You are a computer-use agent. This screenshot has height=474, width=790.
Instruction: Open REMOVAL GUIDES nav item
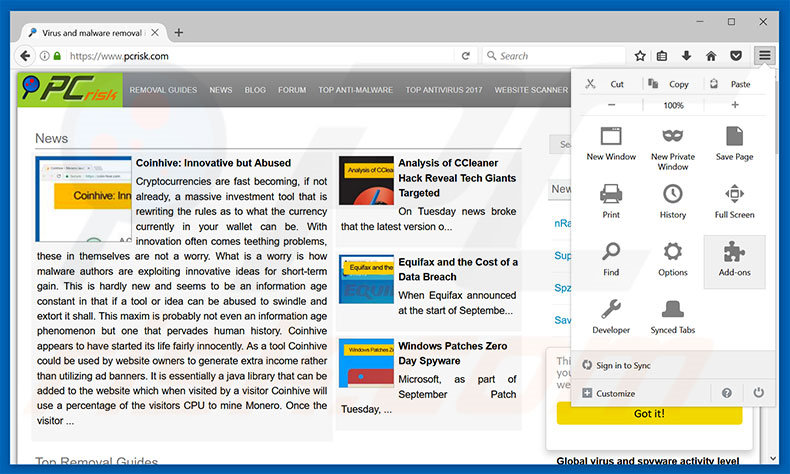click(x=163, y=90)
